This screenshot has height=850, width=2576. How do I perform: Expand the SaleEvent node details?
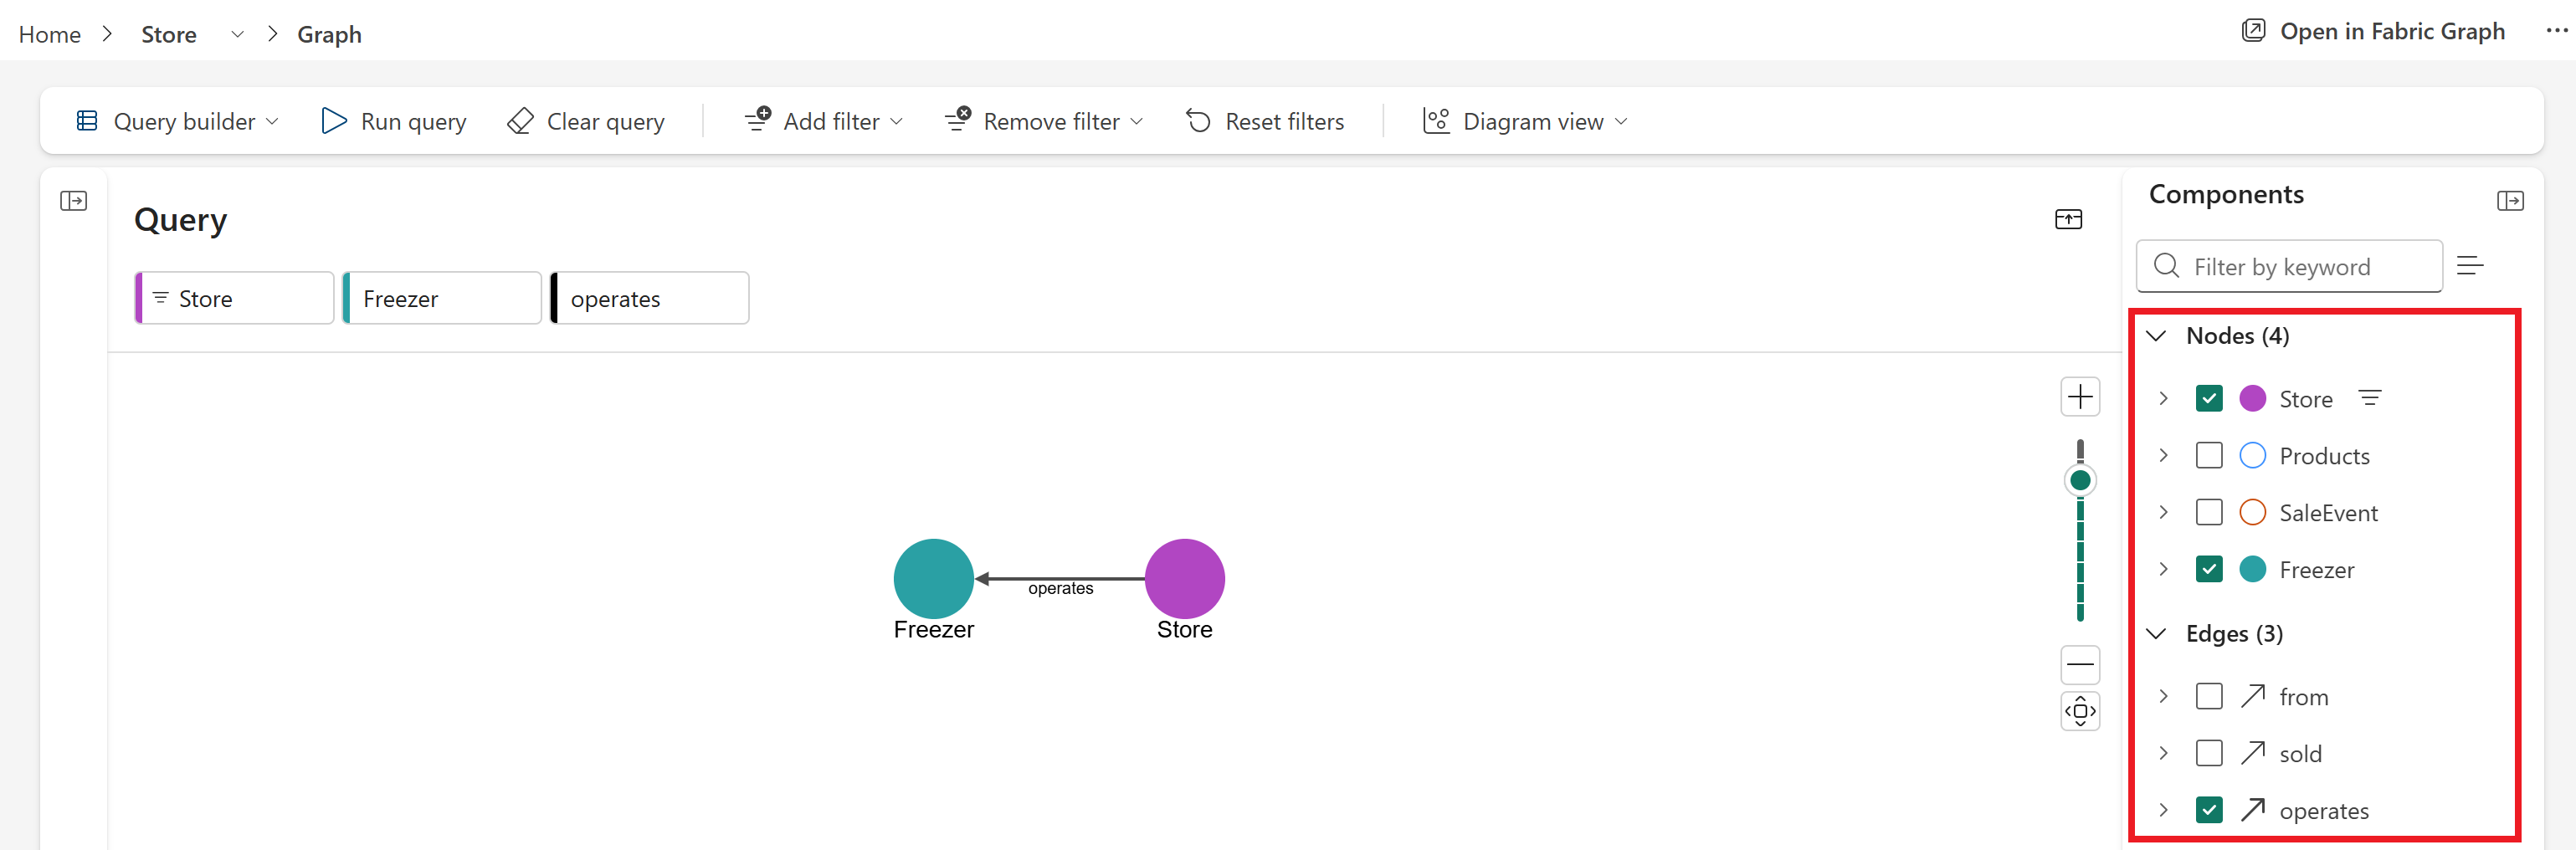pos(2163,512)
